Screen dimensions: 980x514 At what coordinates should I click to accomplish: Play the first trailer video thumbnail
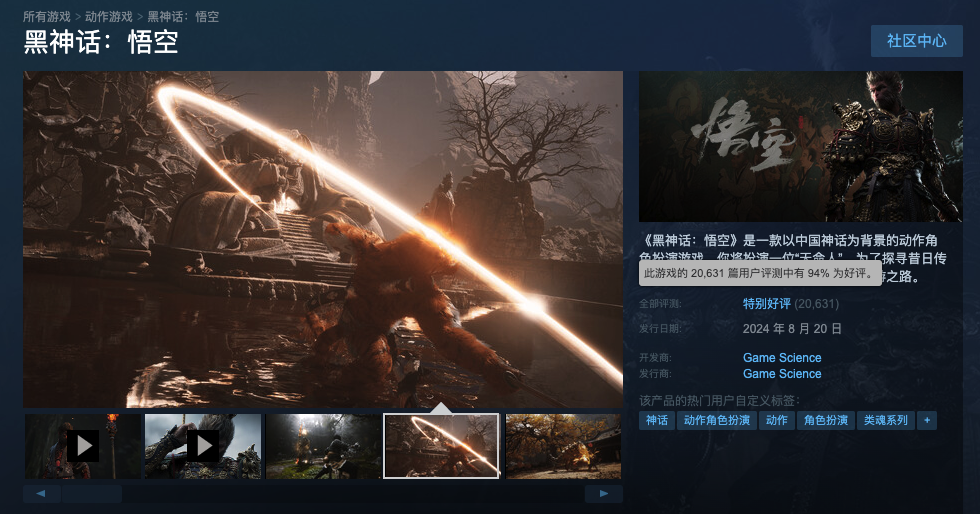coord(83,446)
